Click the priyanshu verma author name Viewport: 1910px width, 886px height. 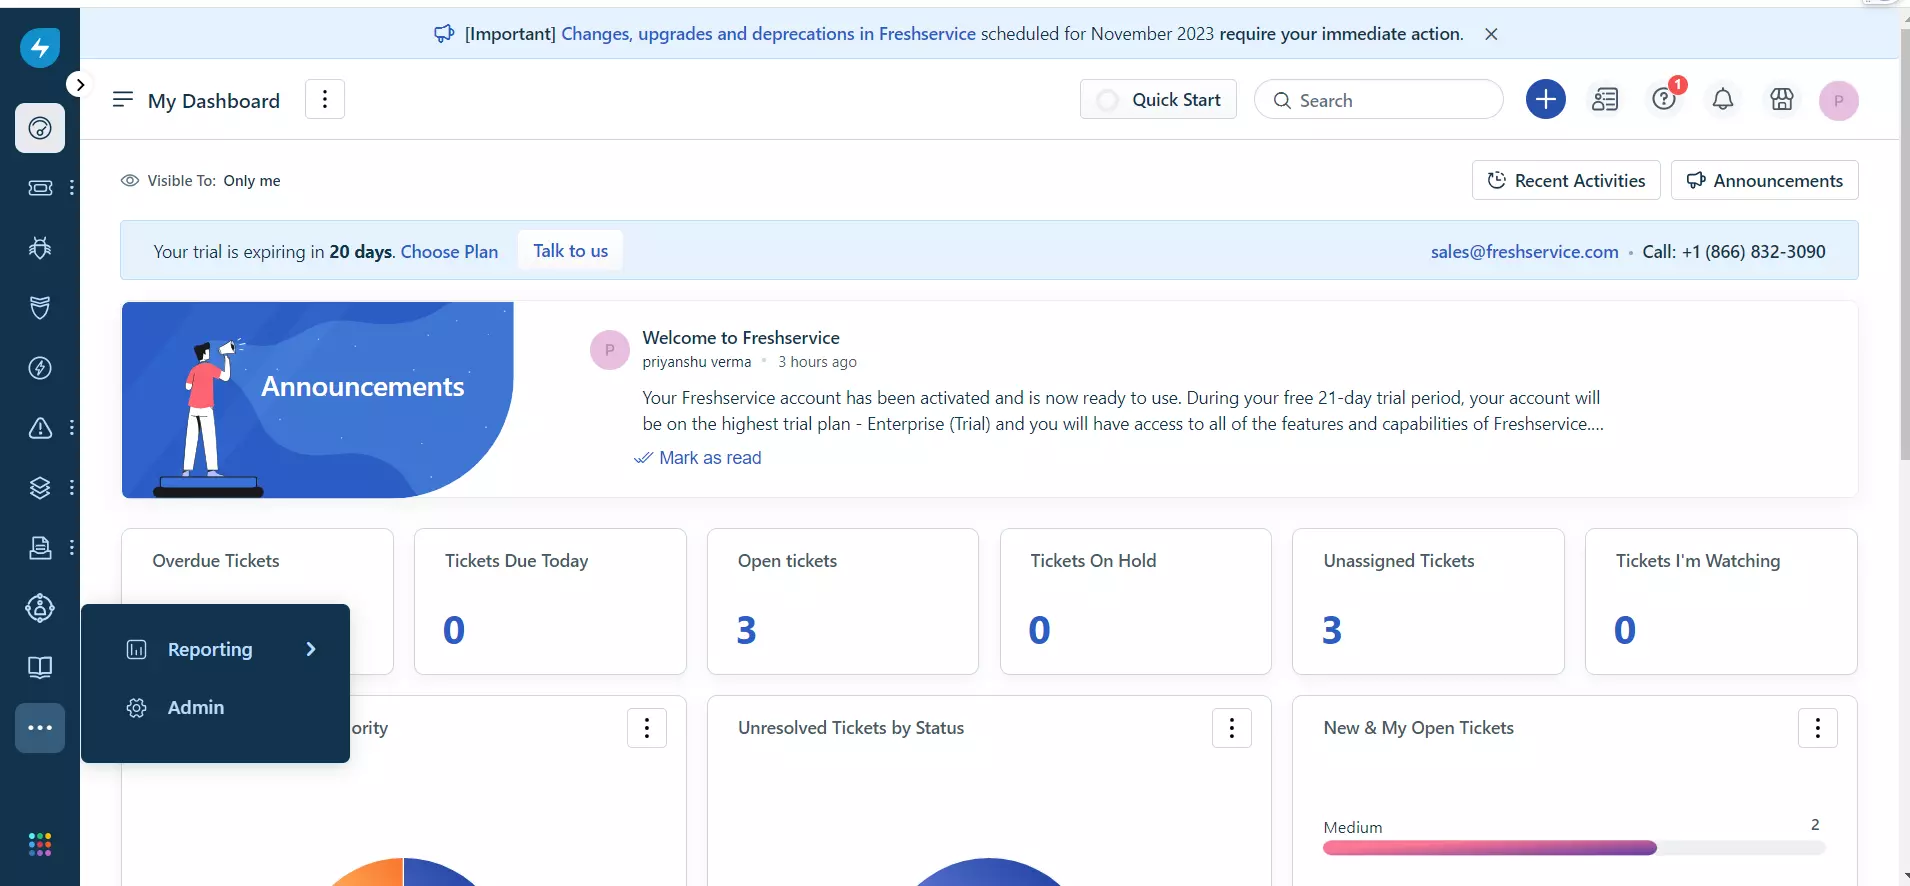pos(696,362)
